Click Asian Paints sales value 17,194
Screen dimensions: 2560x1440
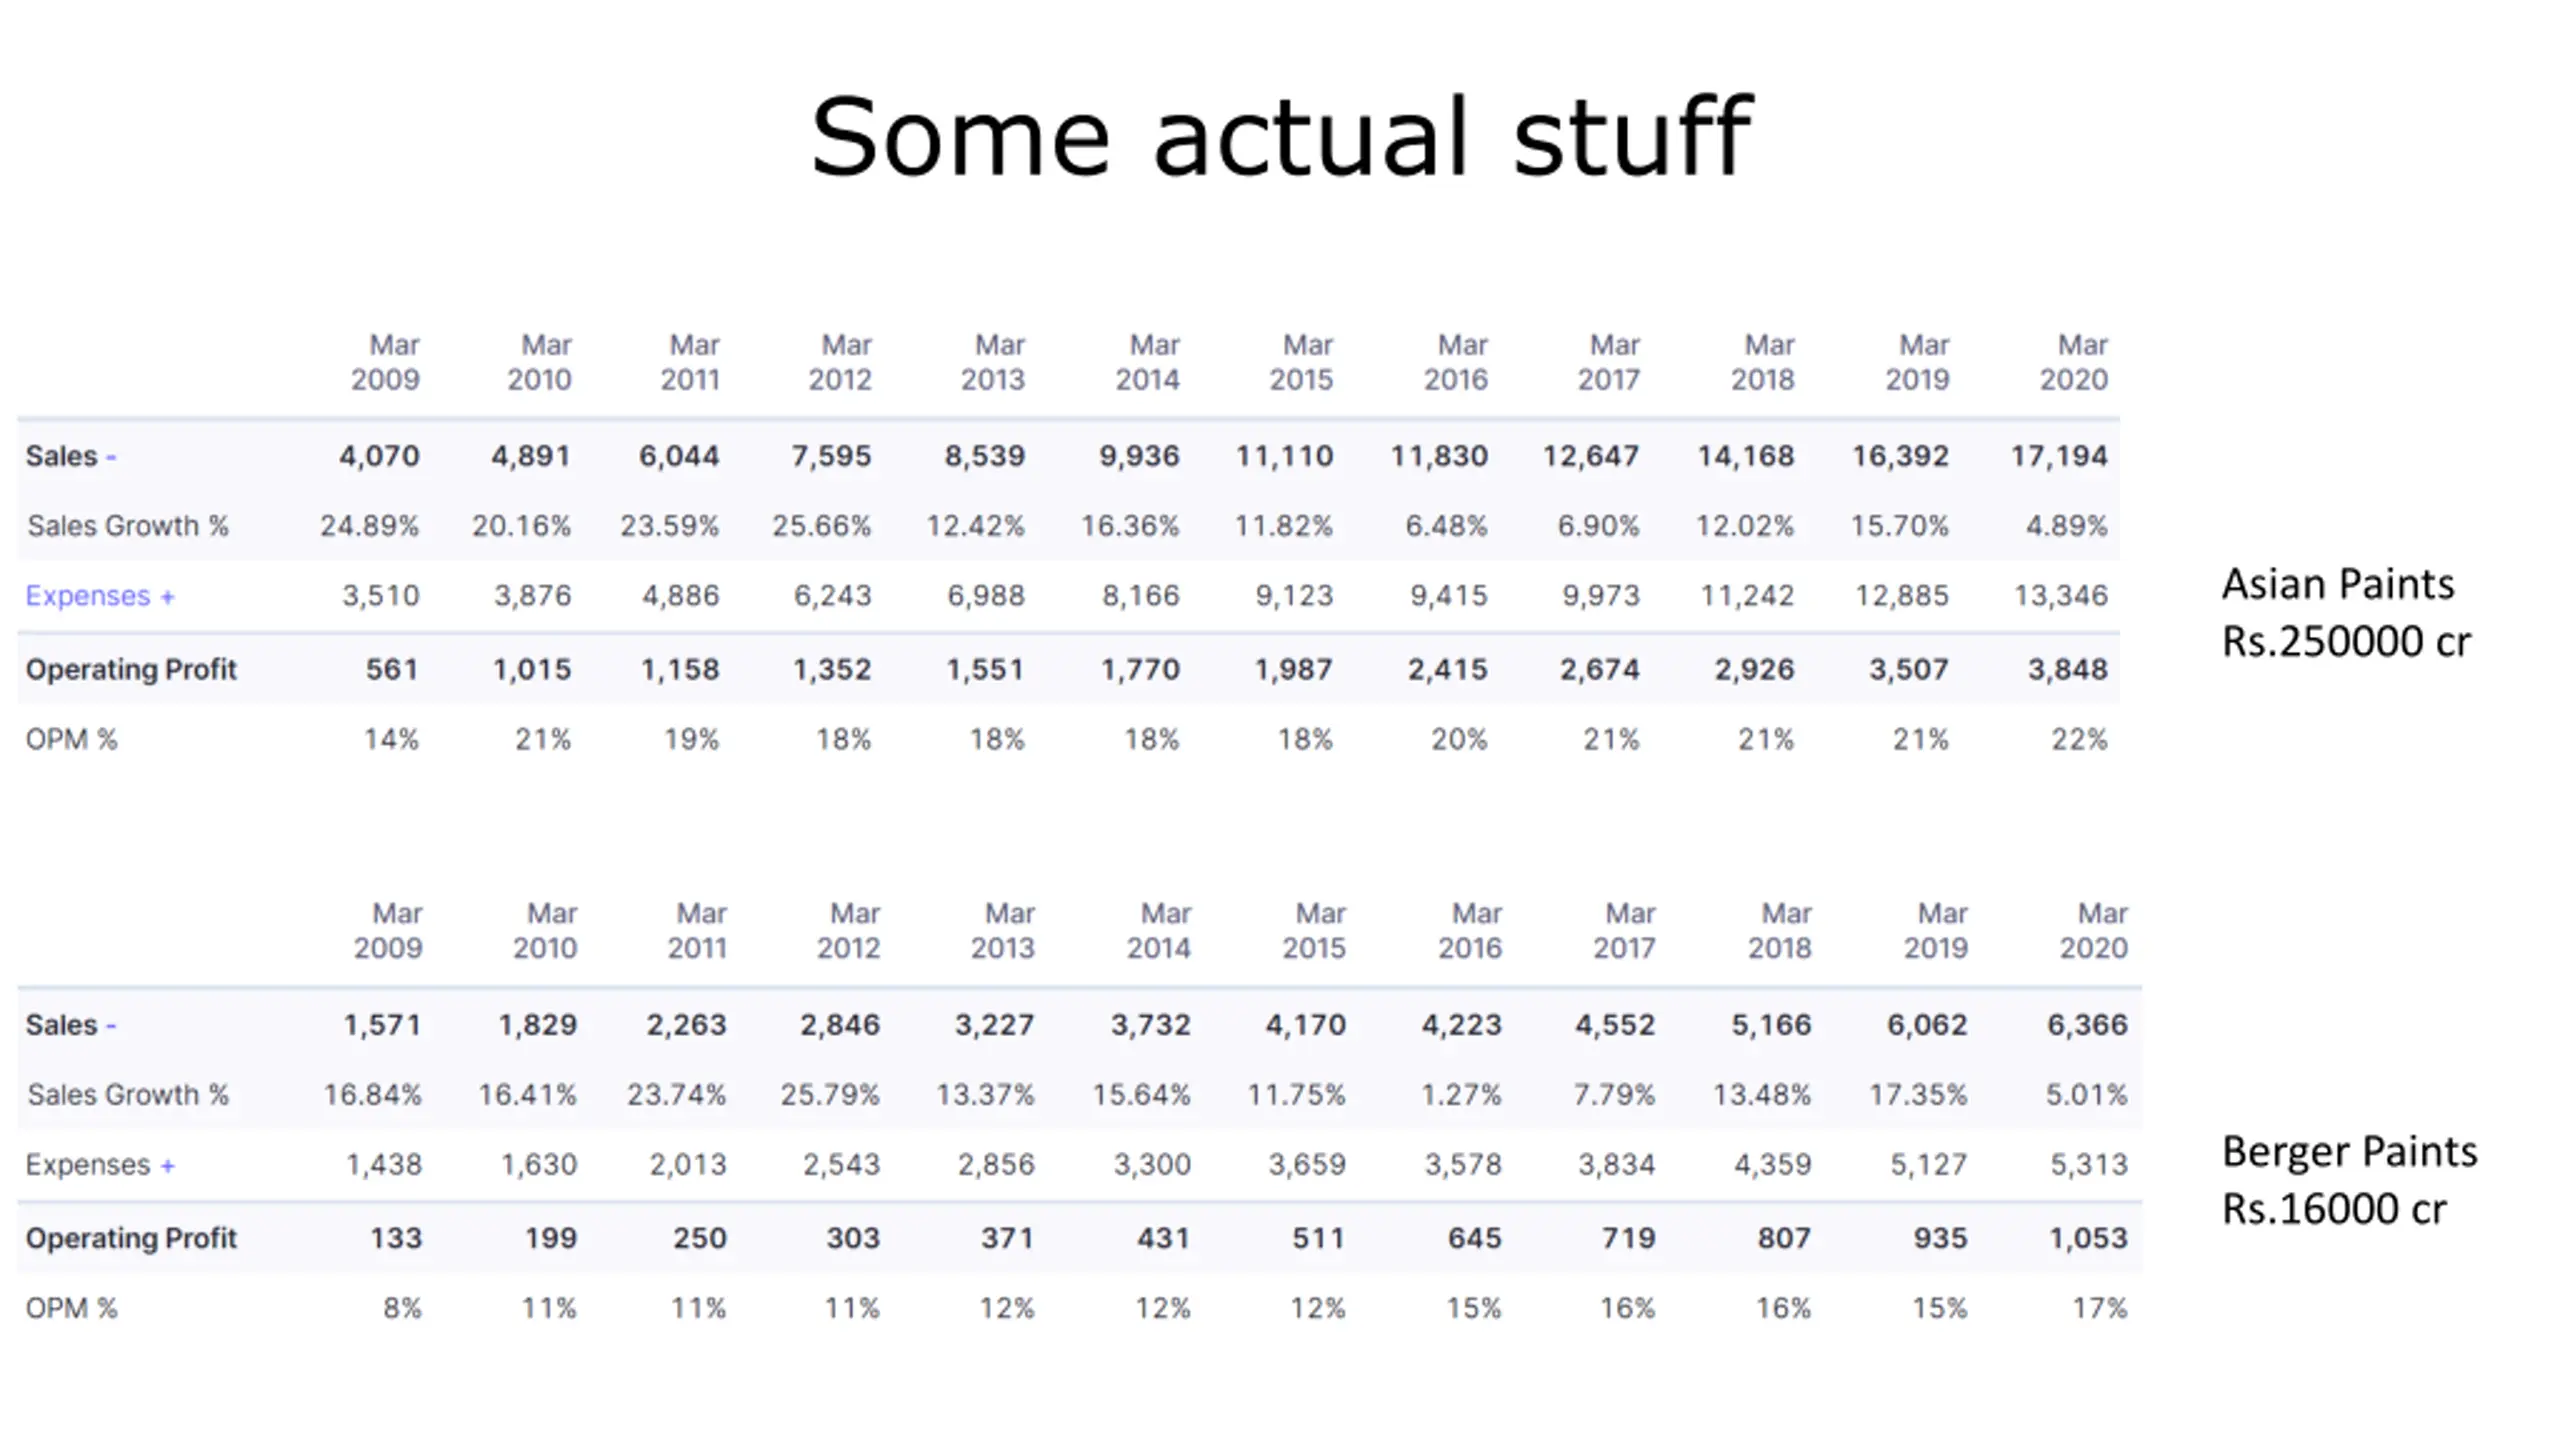click(2059, 457)
